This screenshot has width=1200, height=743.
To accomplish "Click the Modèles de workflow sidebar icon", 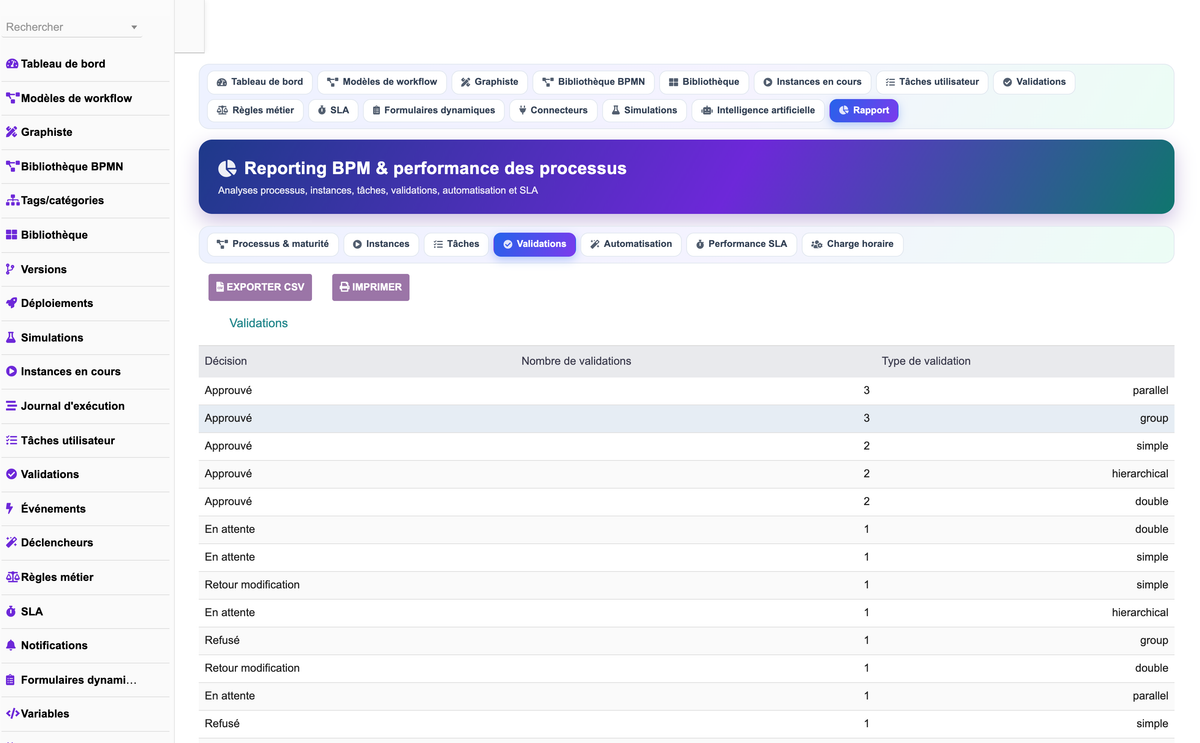I will pos(12,98).
